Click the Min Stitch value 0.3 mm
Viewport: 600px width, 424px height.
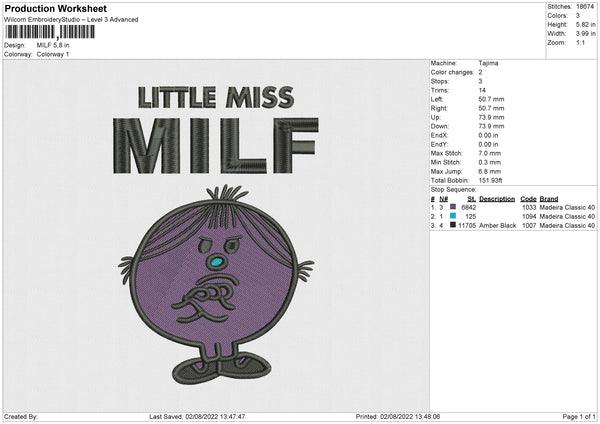click(489, 162)
